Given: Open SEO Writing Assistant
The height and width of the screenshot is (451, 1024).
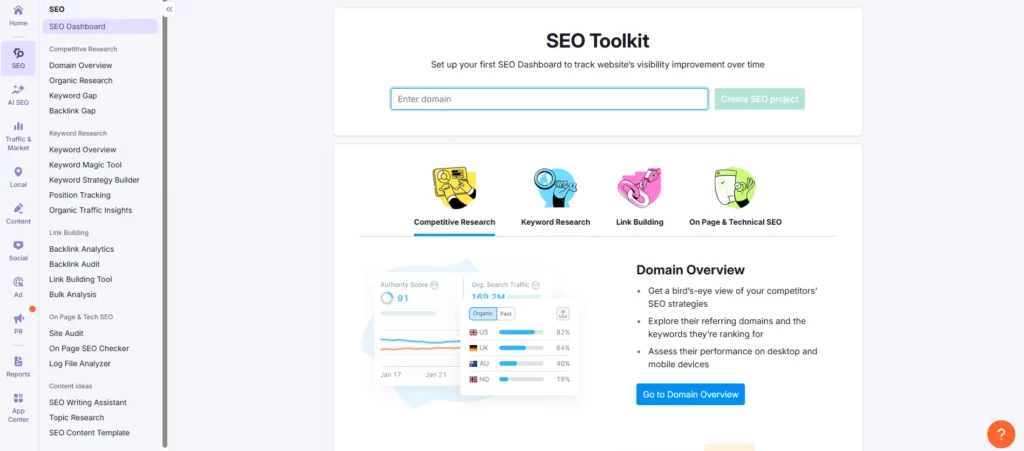Looking at the screenshot, I should pyautogui.click(x=88, y=402).
